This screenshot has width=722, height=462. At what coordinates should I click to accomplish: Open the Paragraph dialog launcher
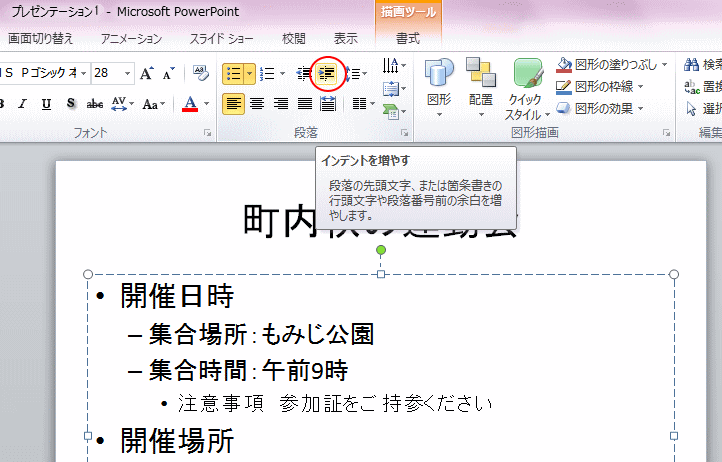(x=405, y=133)
